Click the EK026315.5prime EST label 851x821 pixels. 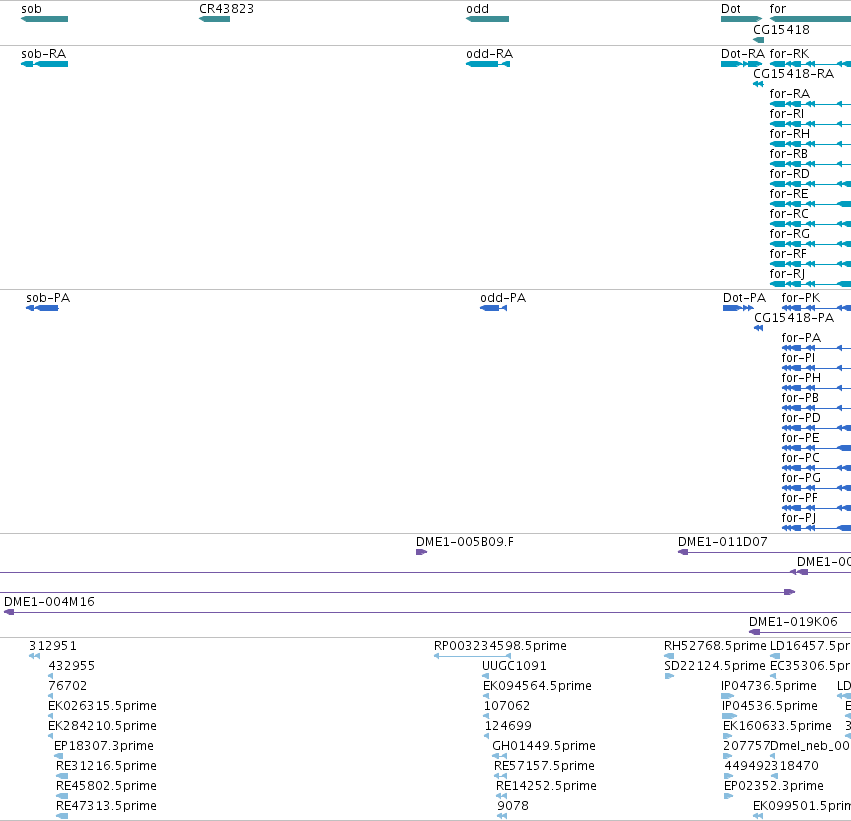click(x=102, y=706)
